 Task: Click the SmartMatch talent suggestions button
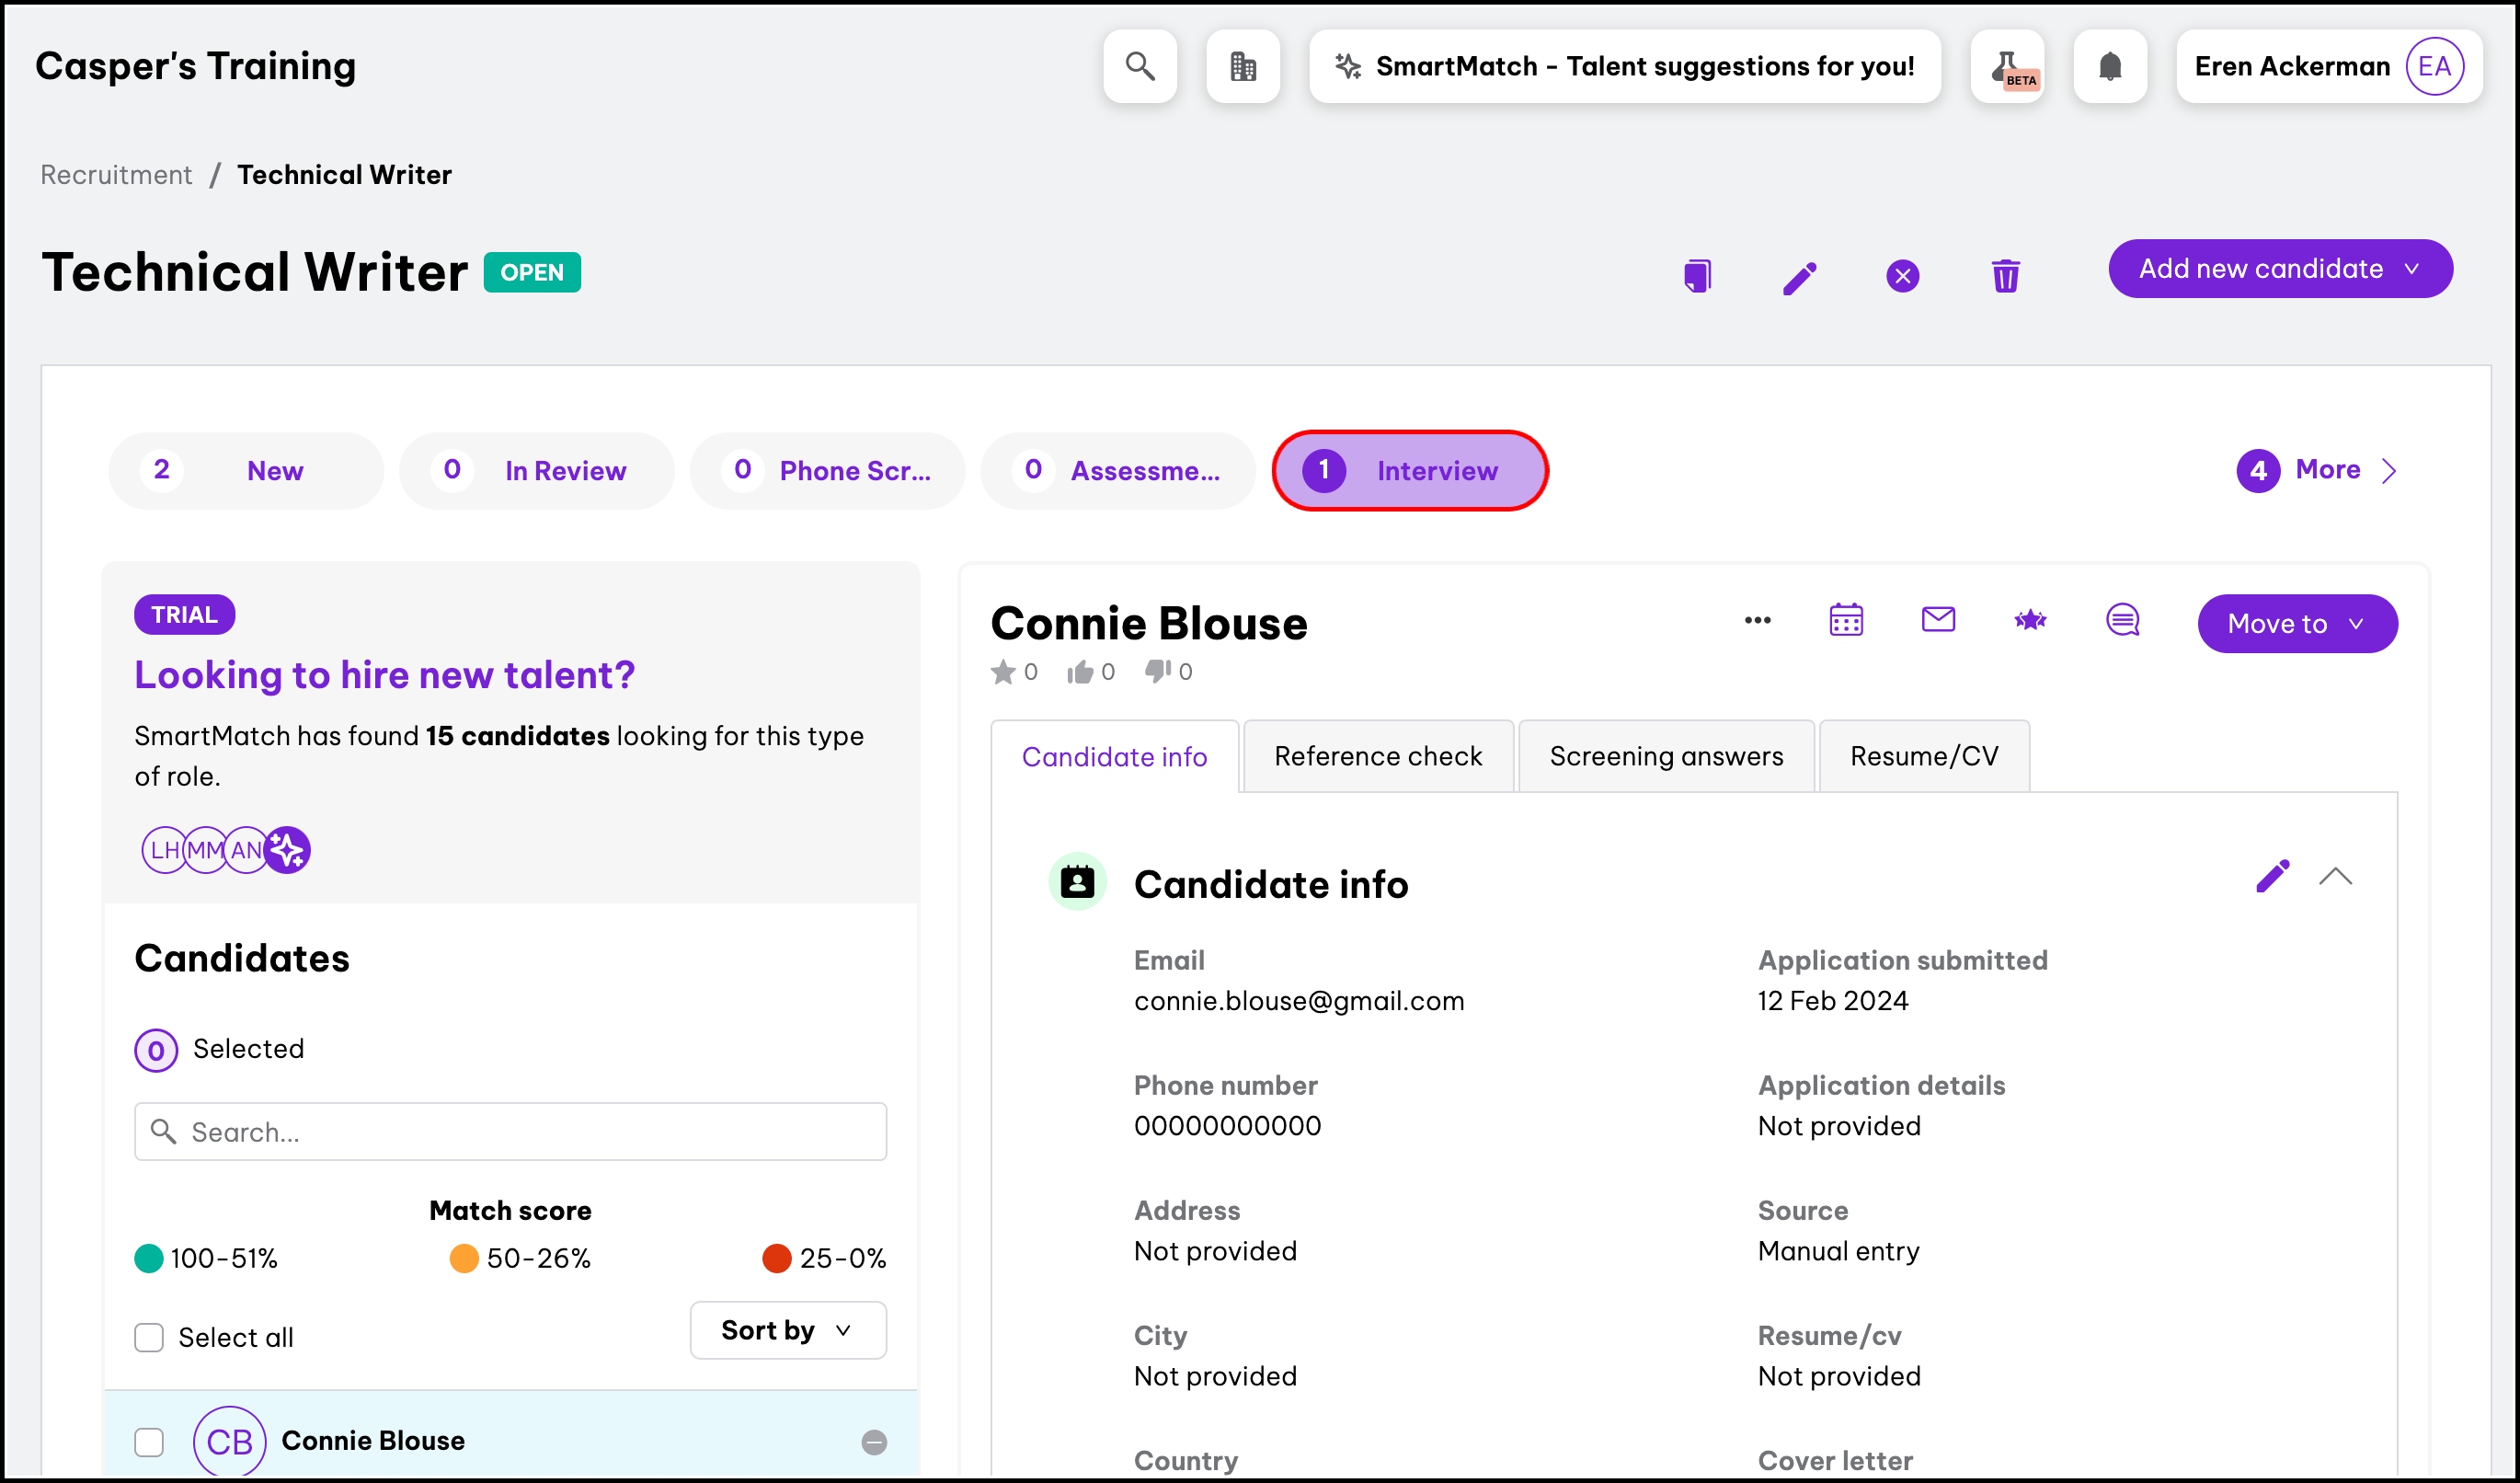pyautogui.click(x=1624, y=66)
